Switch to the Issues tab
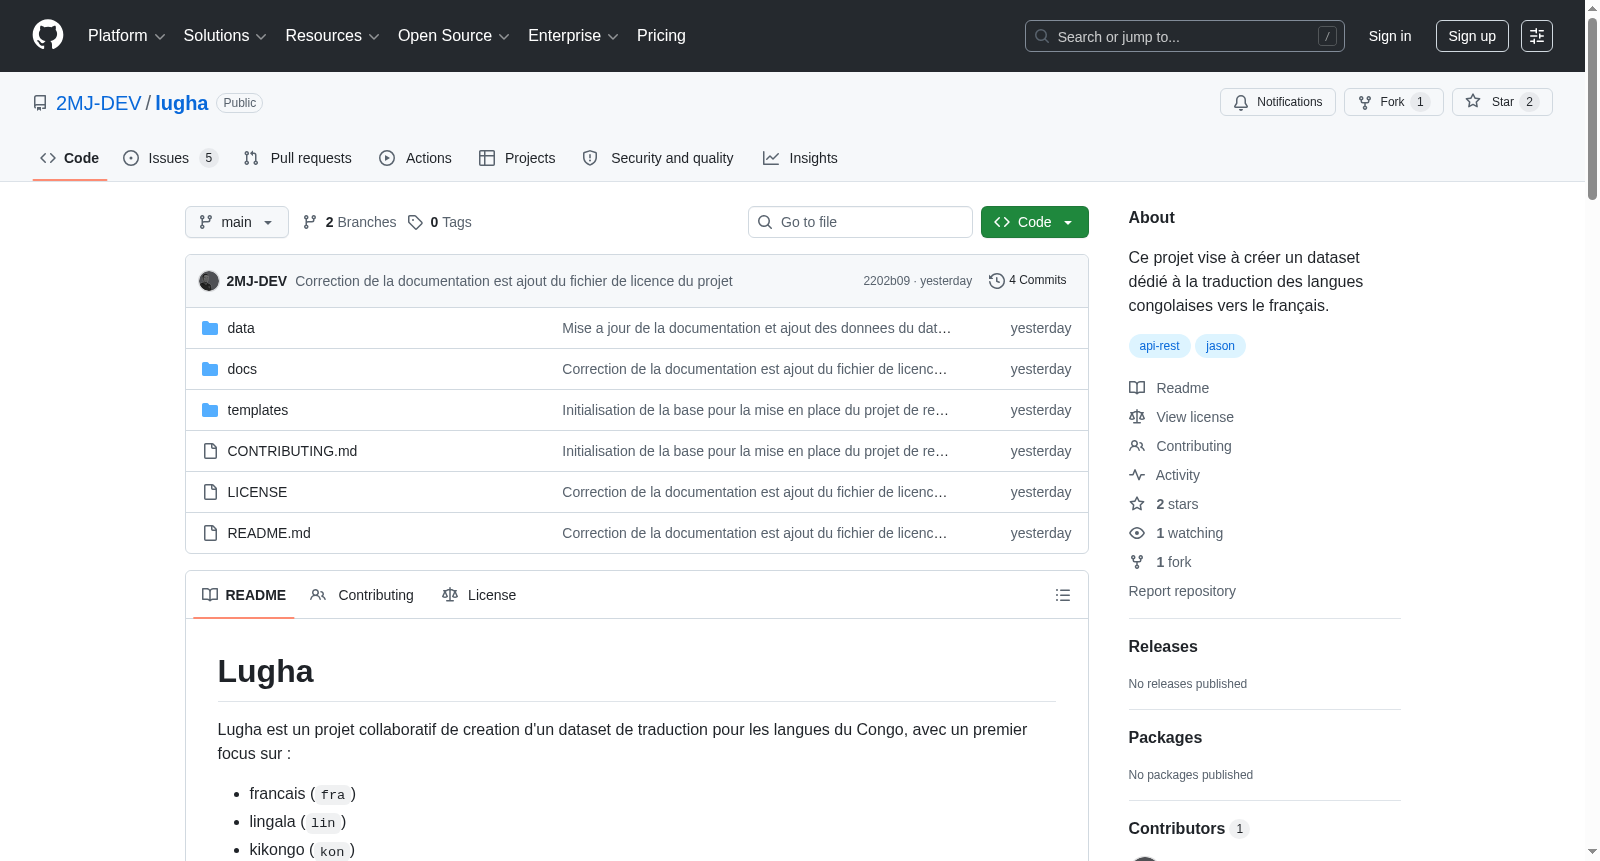 coord(170,158)
